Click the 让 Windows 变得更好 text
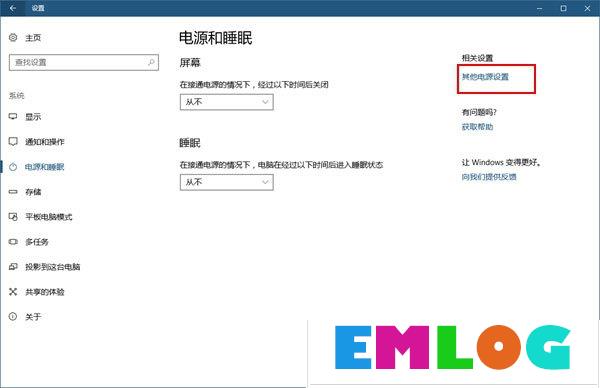The image size is (600, 388). (x=501, y=162)
